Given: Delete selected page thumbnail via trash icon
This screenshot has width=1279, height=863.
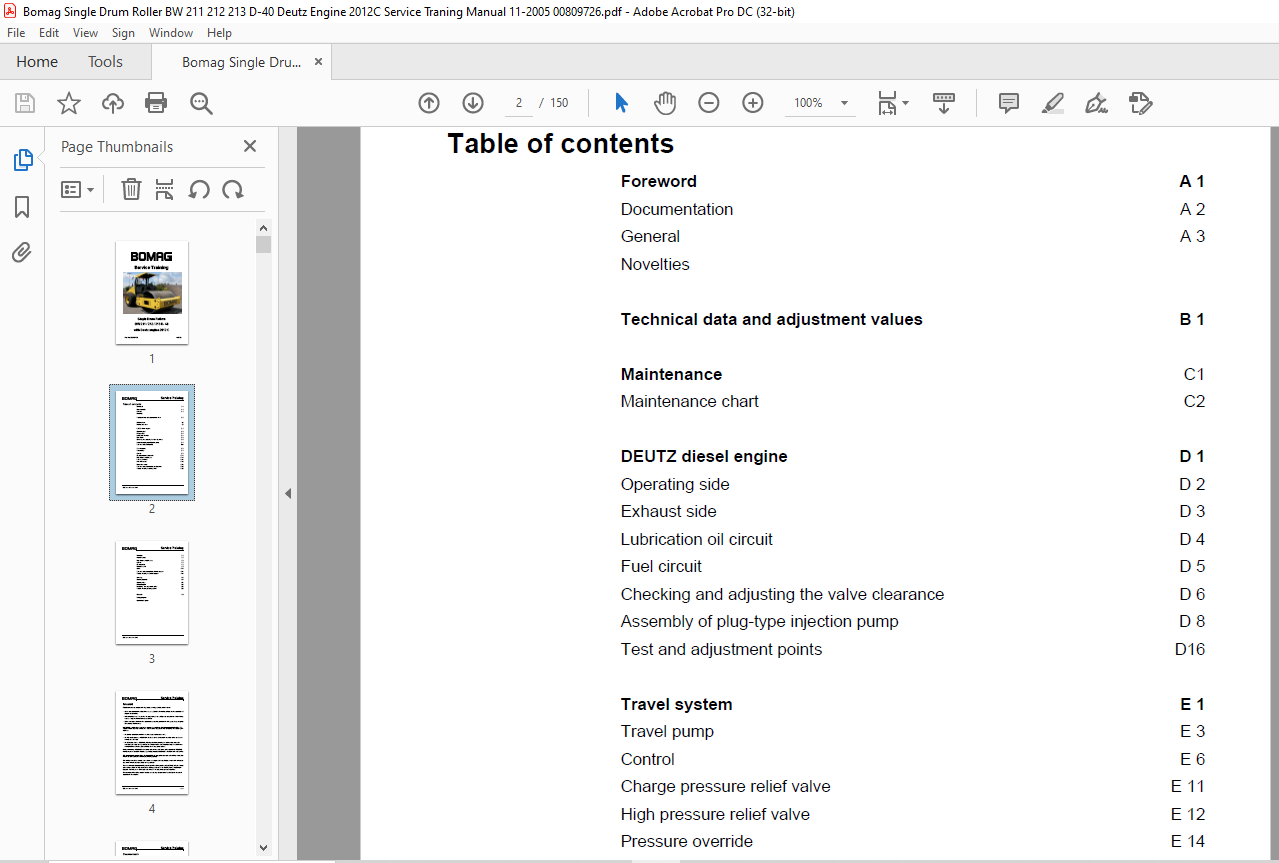Looking at the screenshot, I should tap(131, 189).
